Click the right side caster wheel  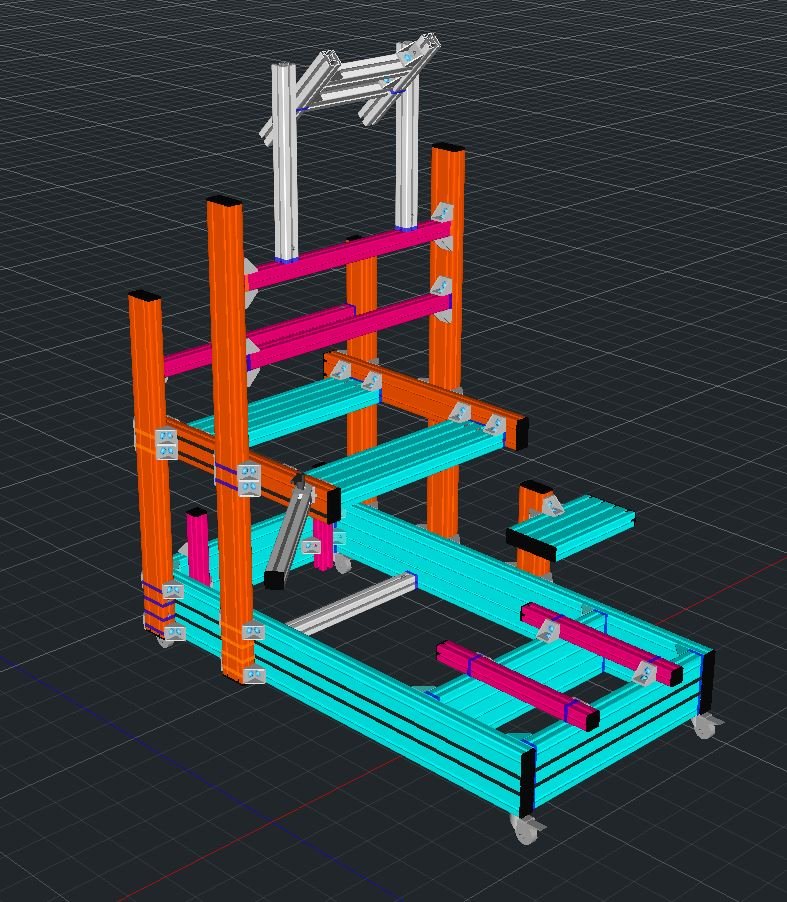click(704, 725)
